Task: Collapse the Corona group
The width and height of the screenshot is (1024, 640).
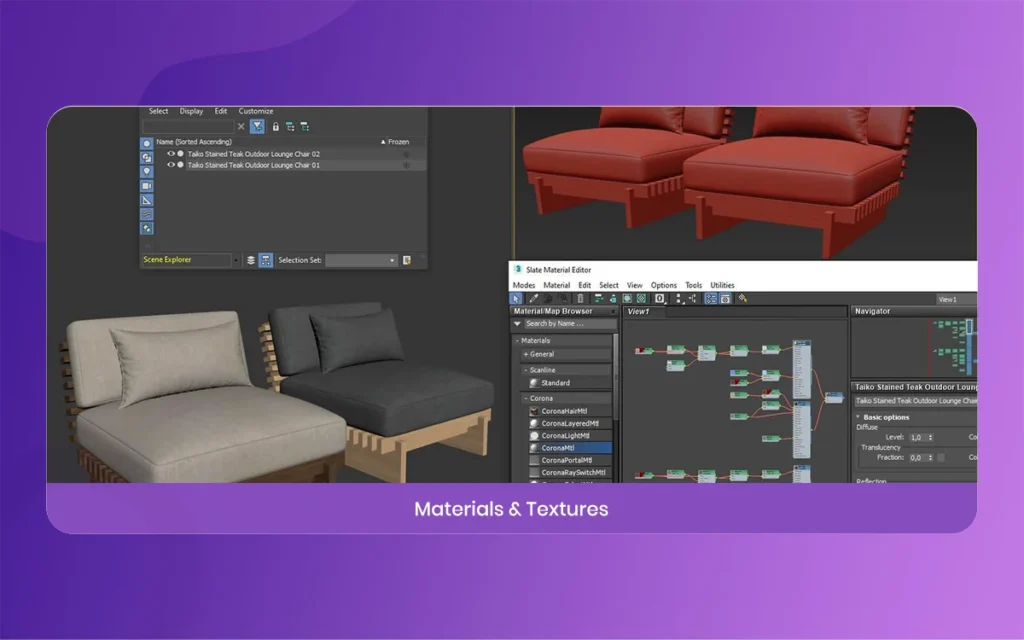Action: point(526,398)
